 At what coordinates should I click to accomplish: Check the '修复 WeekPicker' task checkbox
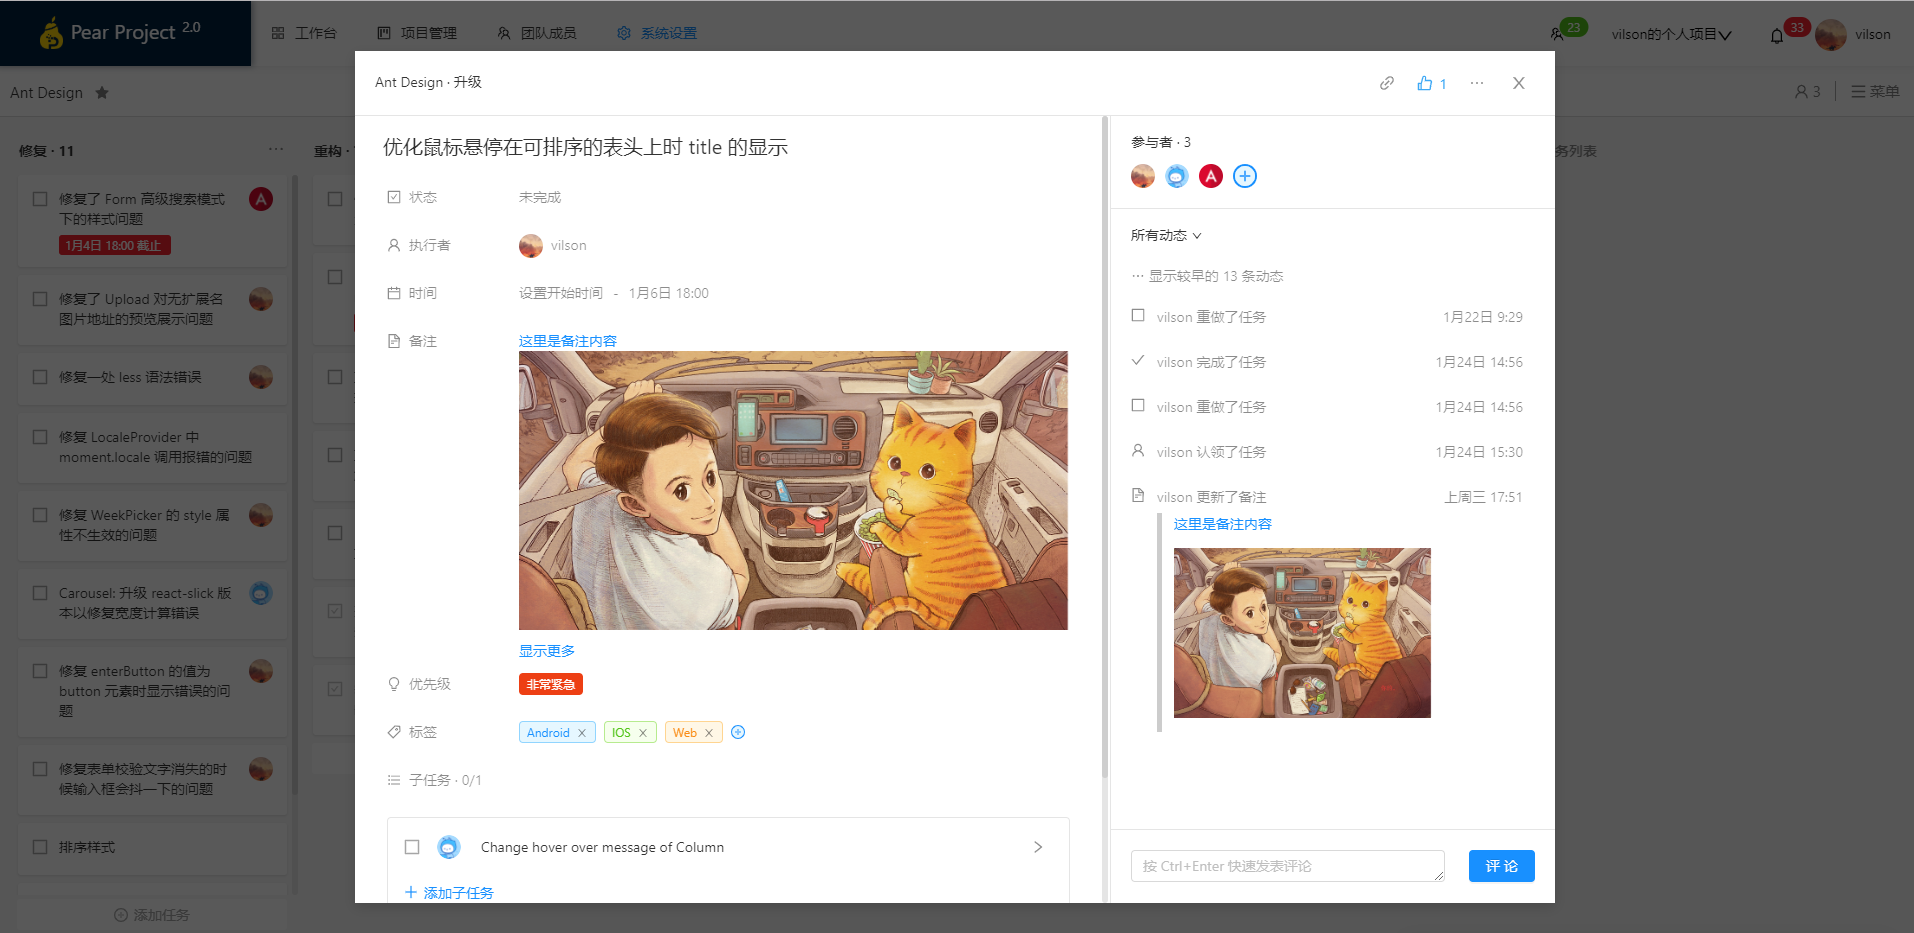(x=40, y=515)
